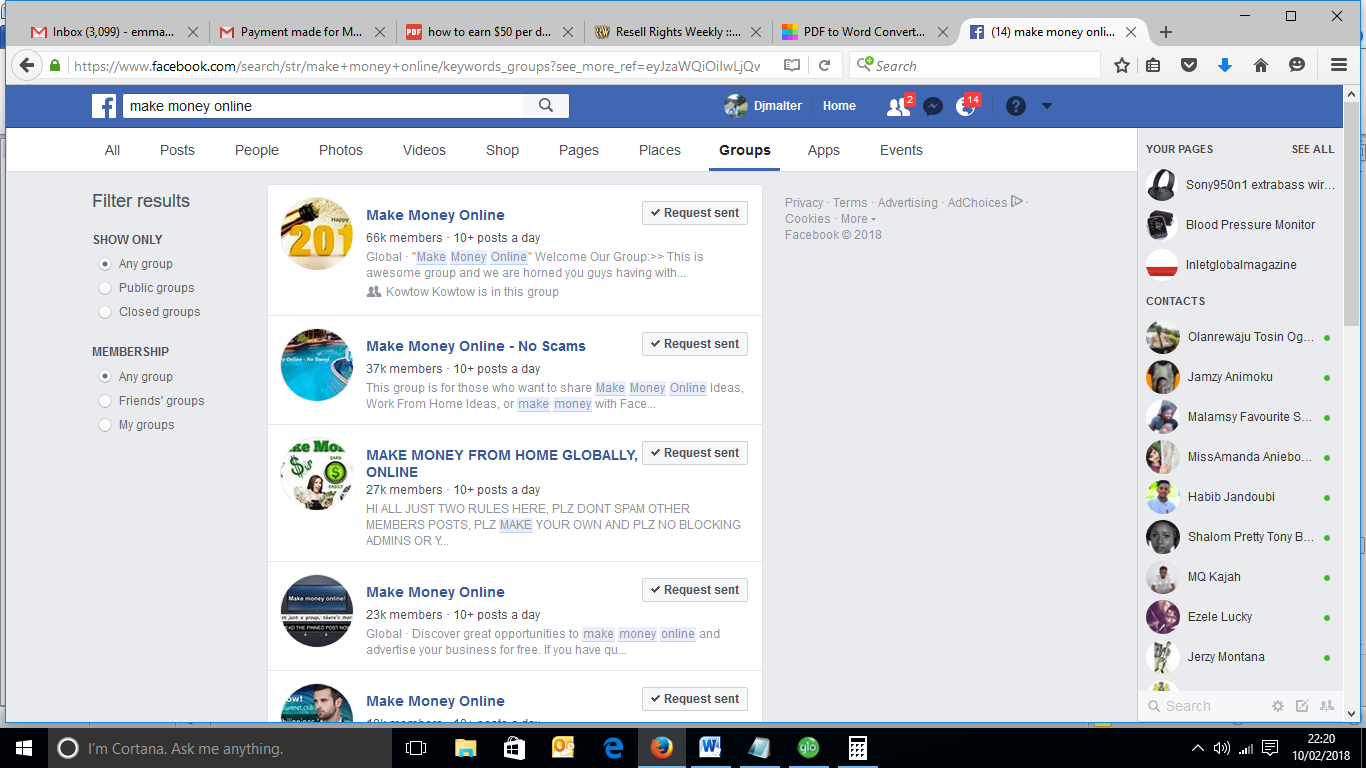Switch to the Photos search tab
The width and height of the screenshot is (1366, 768).
(x=341, y=150)
